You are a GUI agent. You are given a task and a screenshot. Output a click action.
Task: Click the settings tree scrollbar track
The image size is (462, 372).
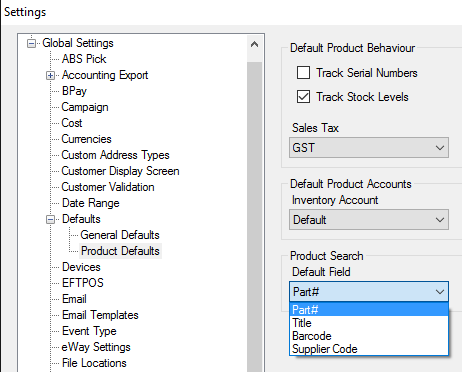pyautogui.click(x=255, y=217)
